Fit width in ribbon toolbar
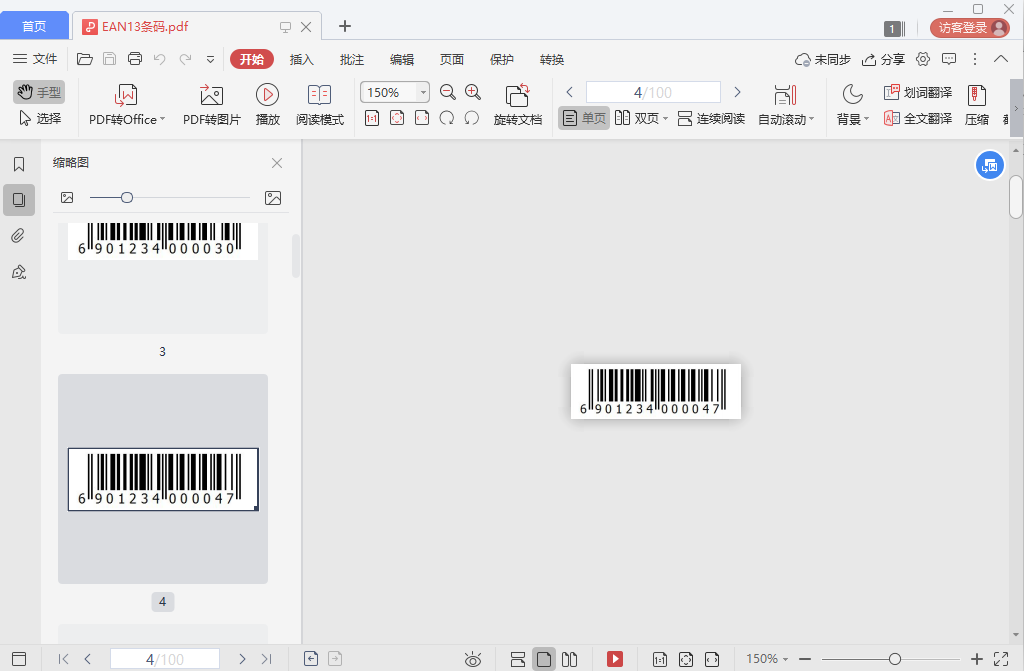The width and height of the screenshot is (1024, 671). 422,118
